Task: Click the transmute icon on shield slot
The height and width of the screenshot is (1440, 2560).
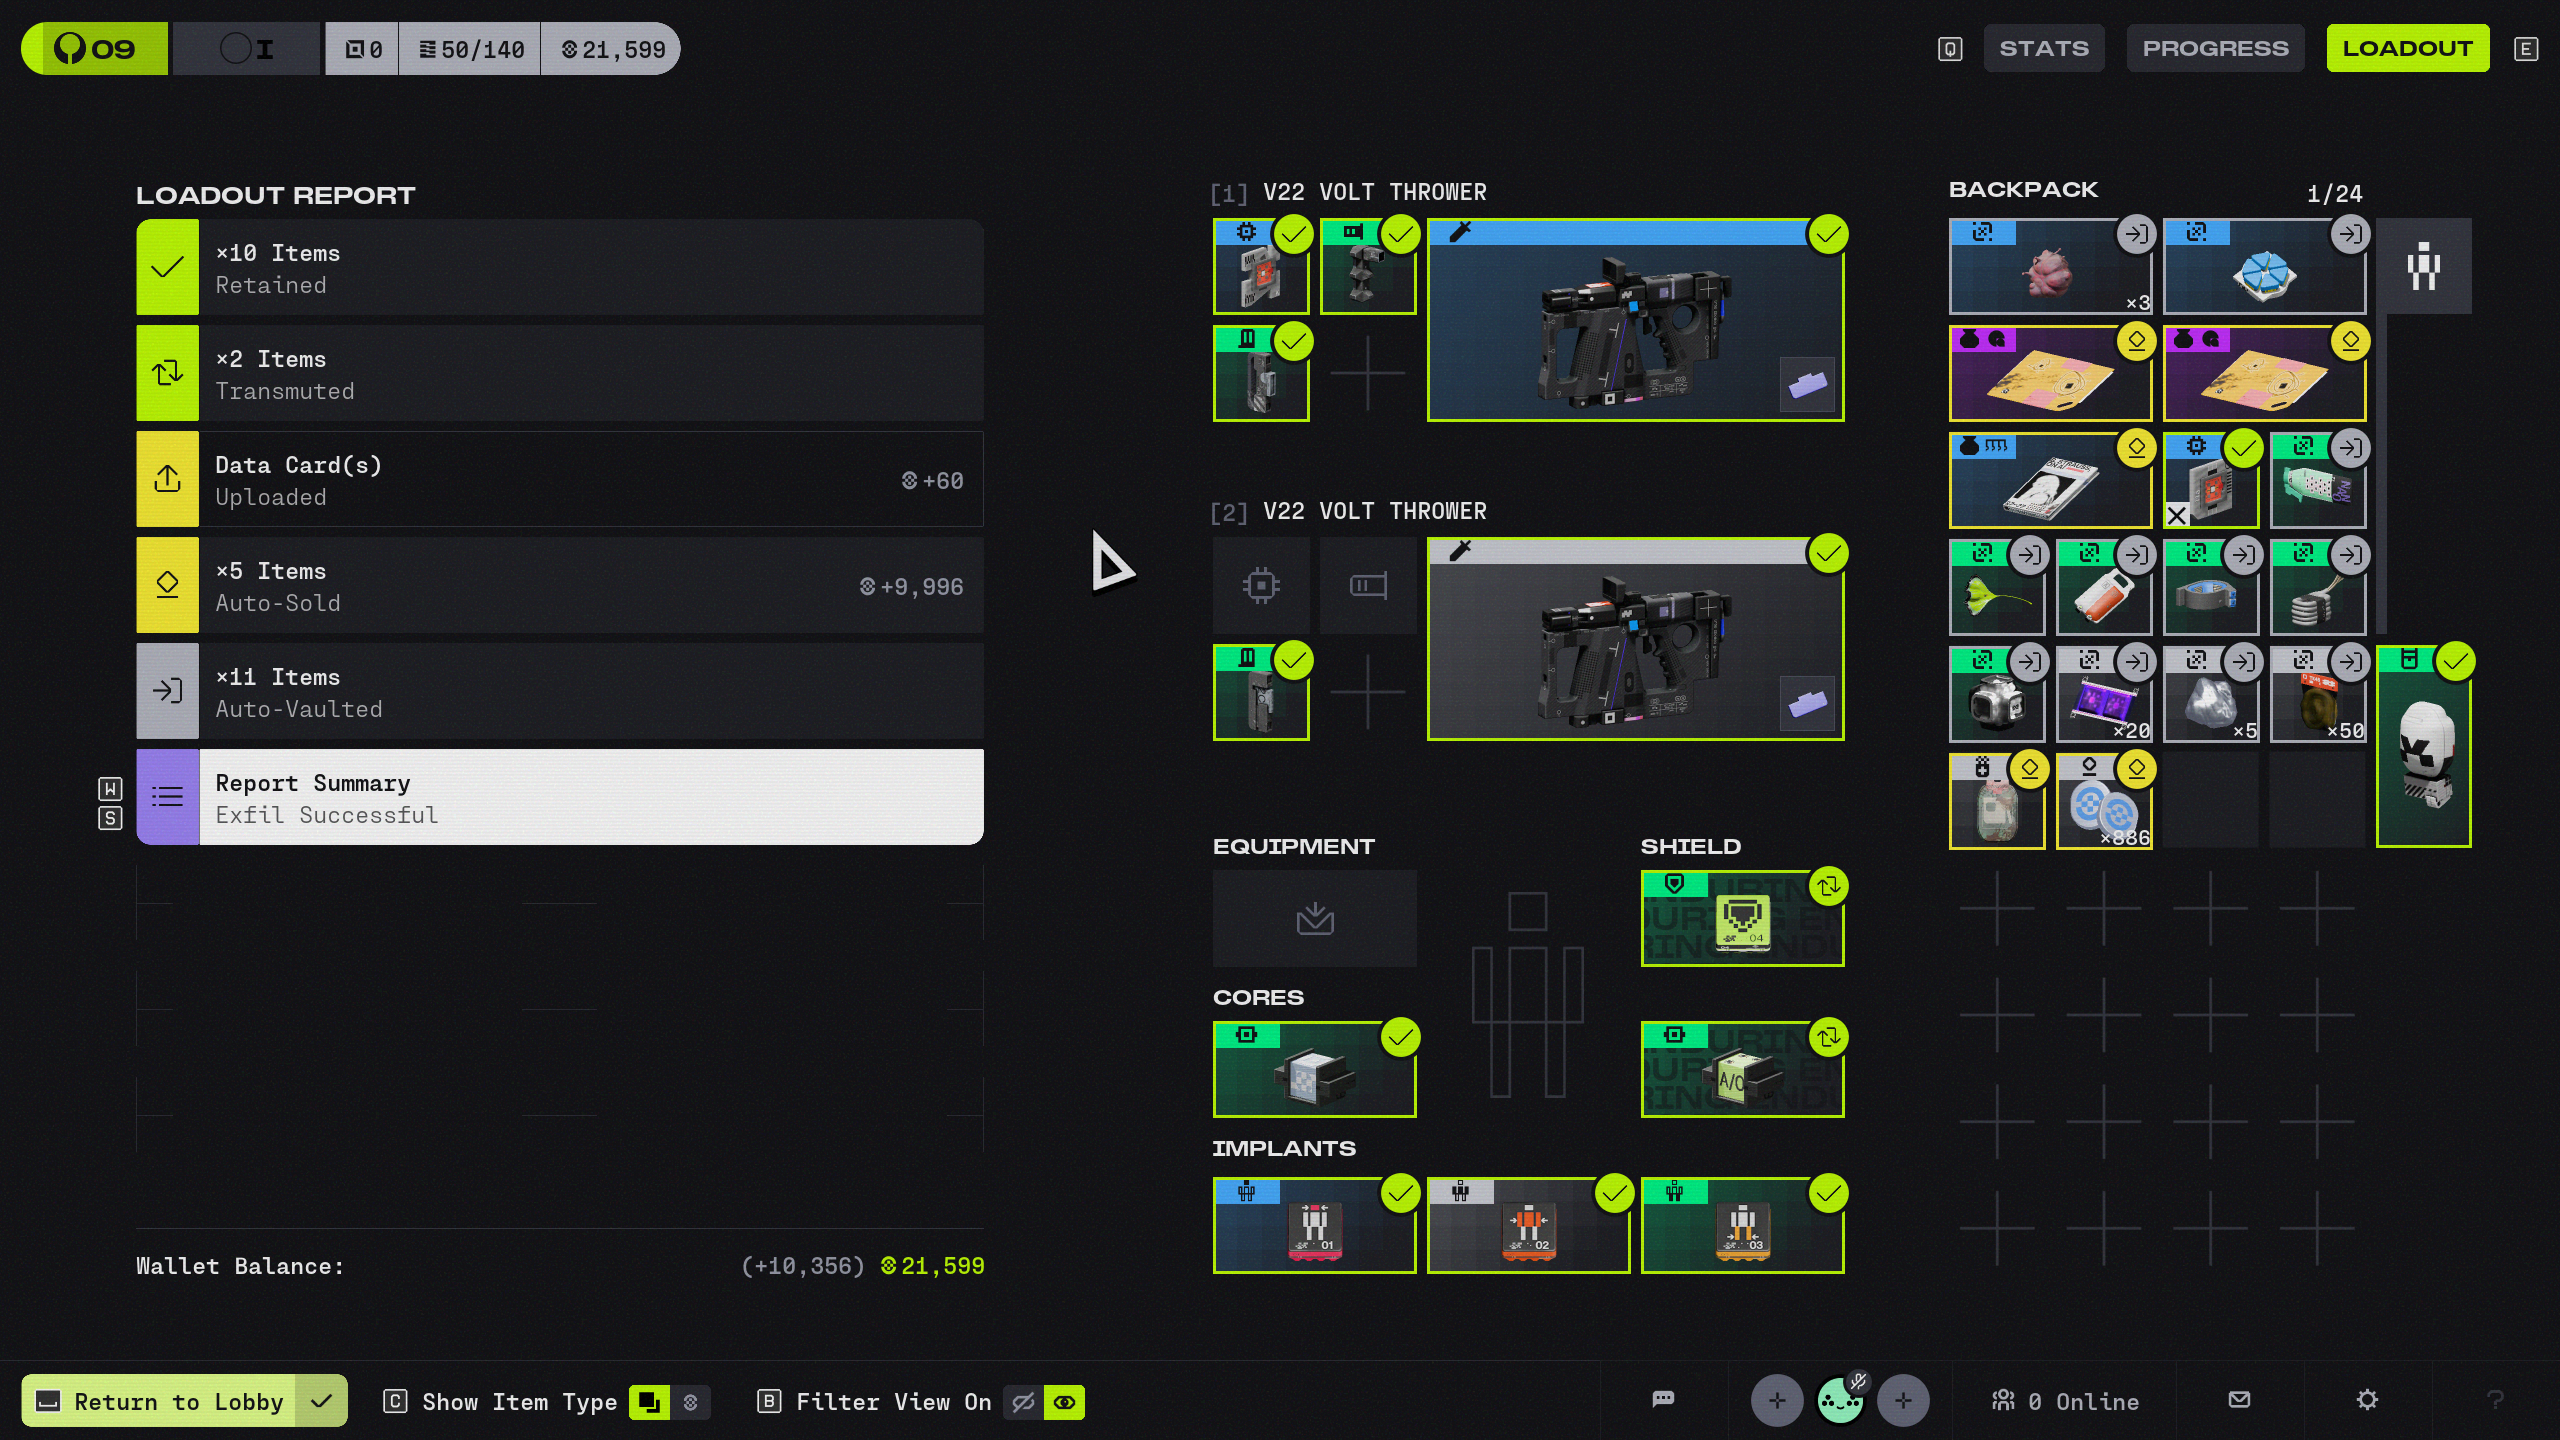Action: [x=1828, y=886]
